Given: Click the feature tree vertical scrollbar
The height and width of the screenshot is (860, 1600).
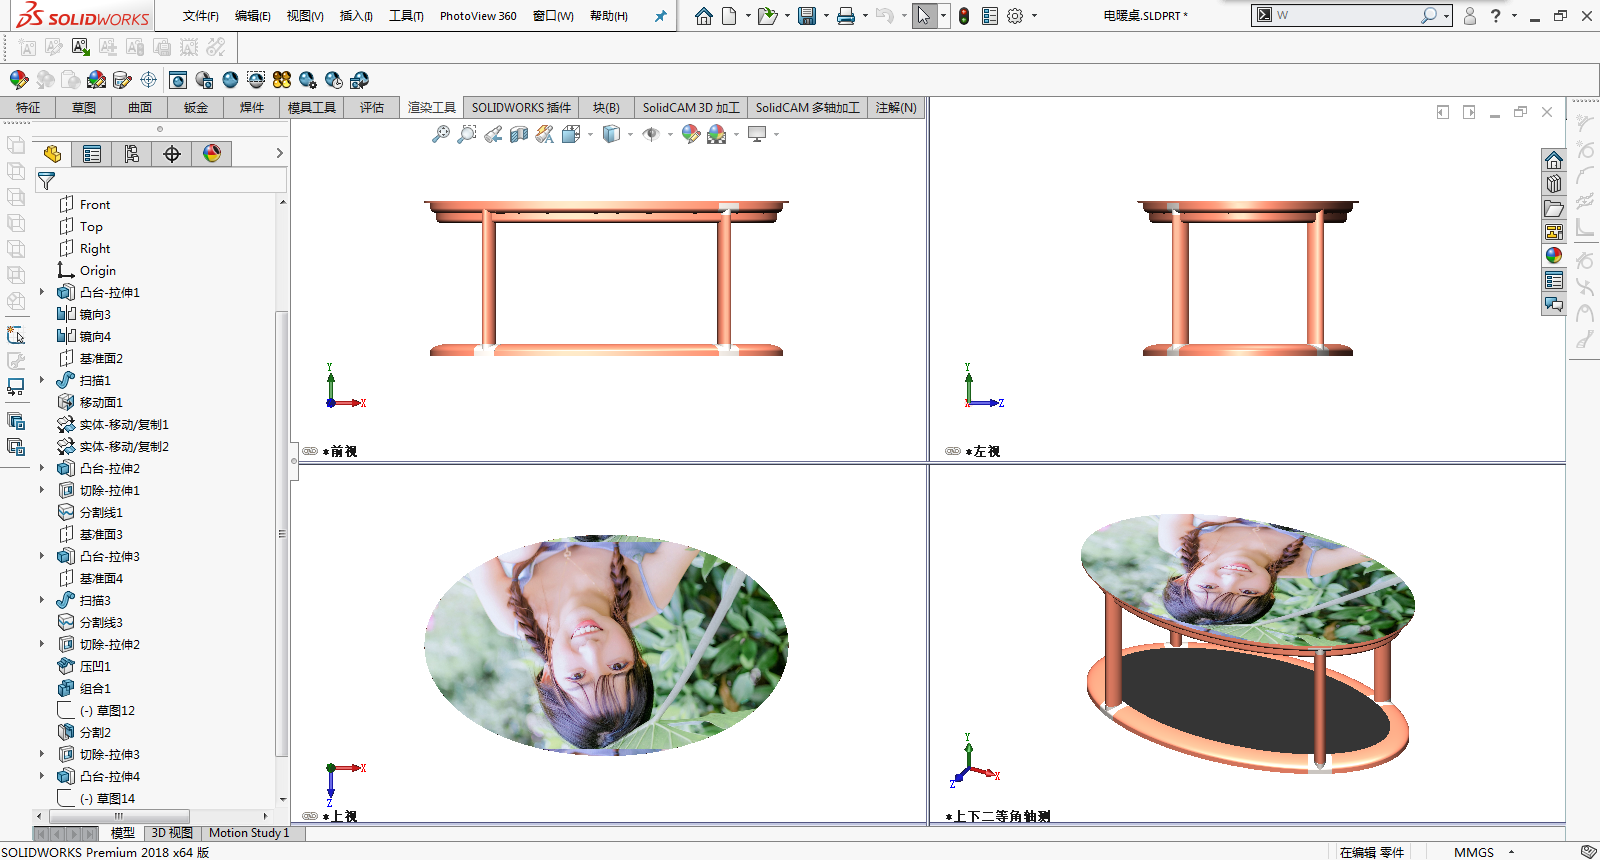Looking at the screenshot, I should tap(282, 533).
